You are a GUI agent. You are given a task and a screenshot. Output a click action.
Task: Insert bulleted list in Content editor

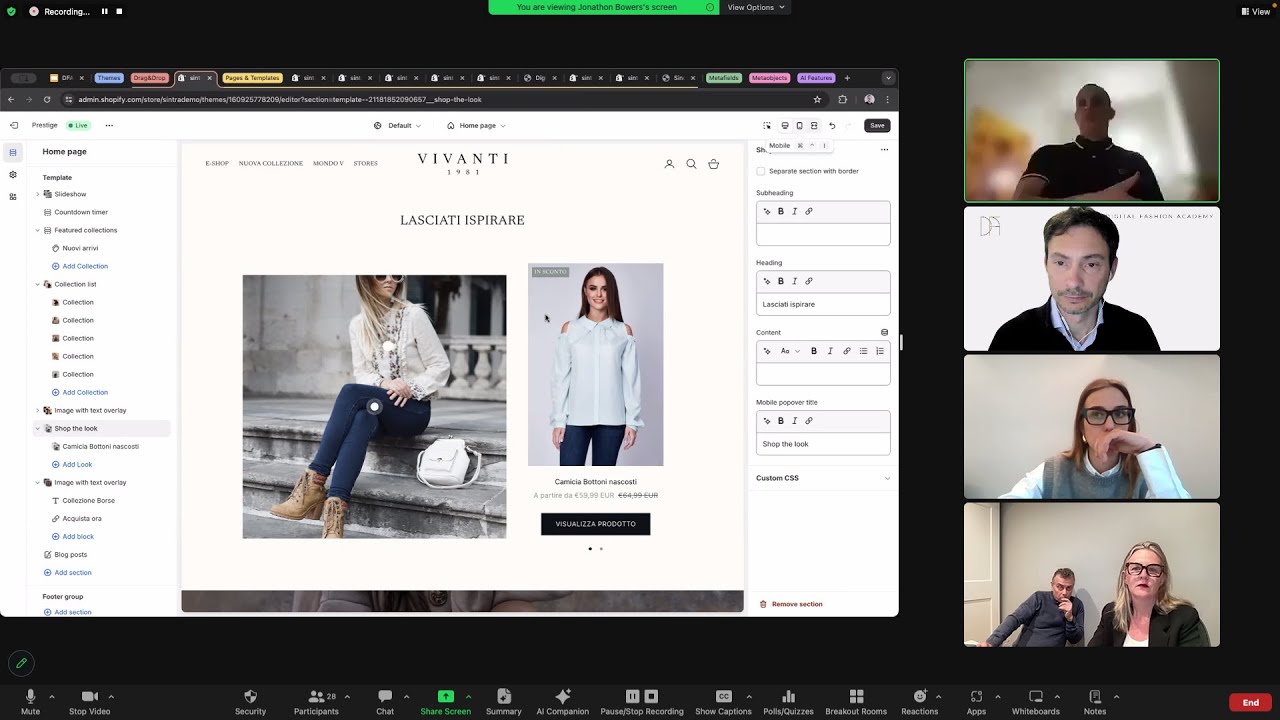[x=863, y=351]
